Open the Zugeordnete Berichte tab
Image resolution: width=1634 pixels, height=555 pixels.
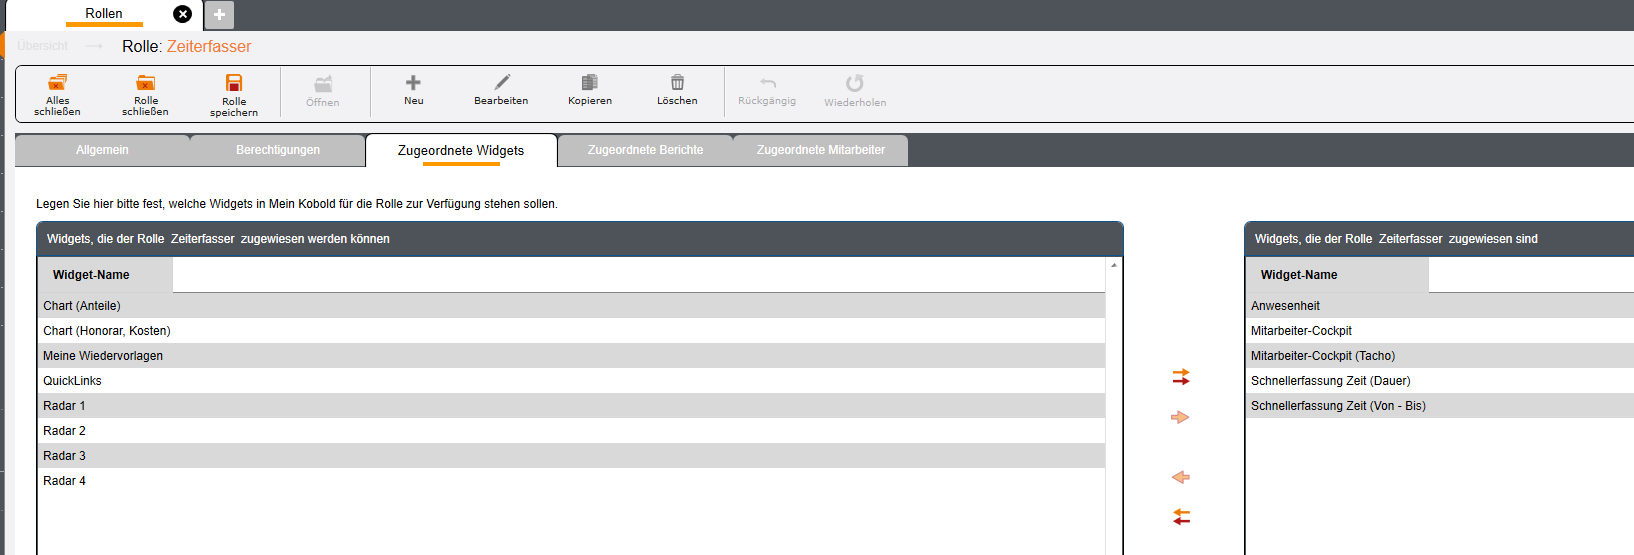click(x=645, y=150)
